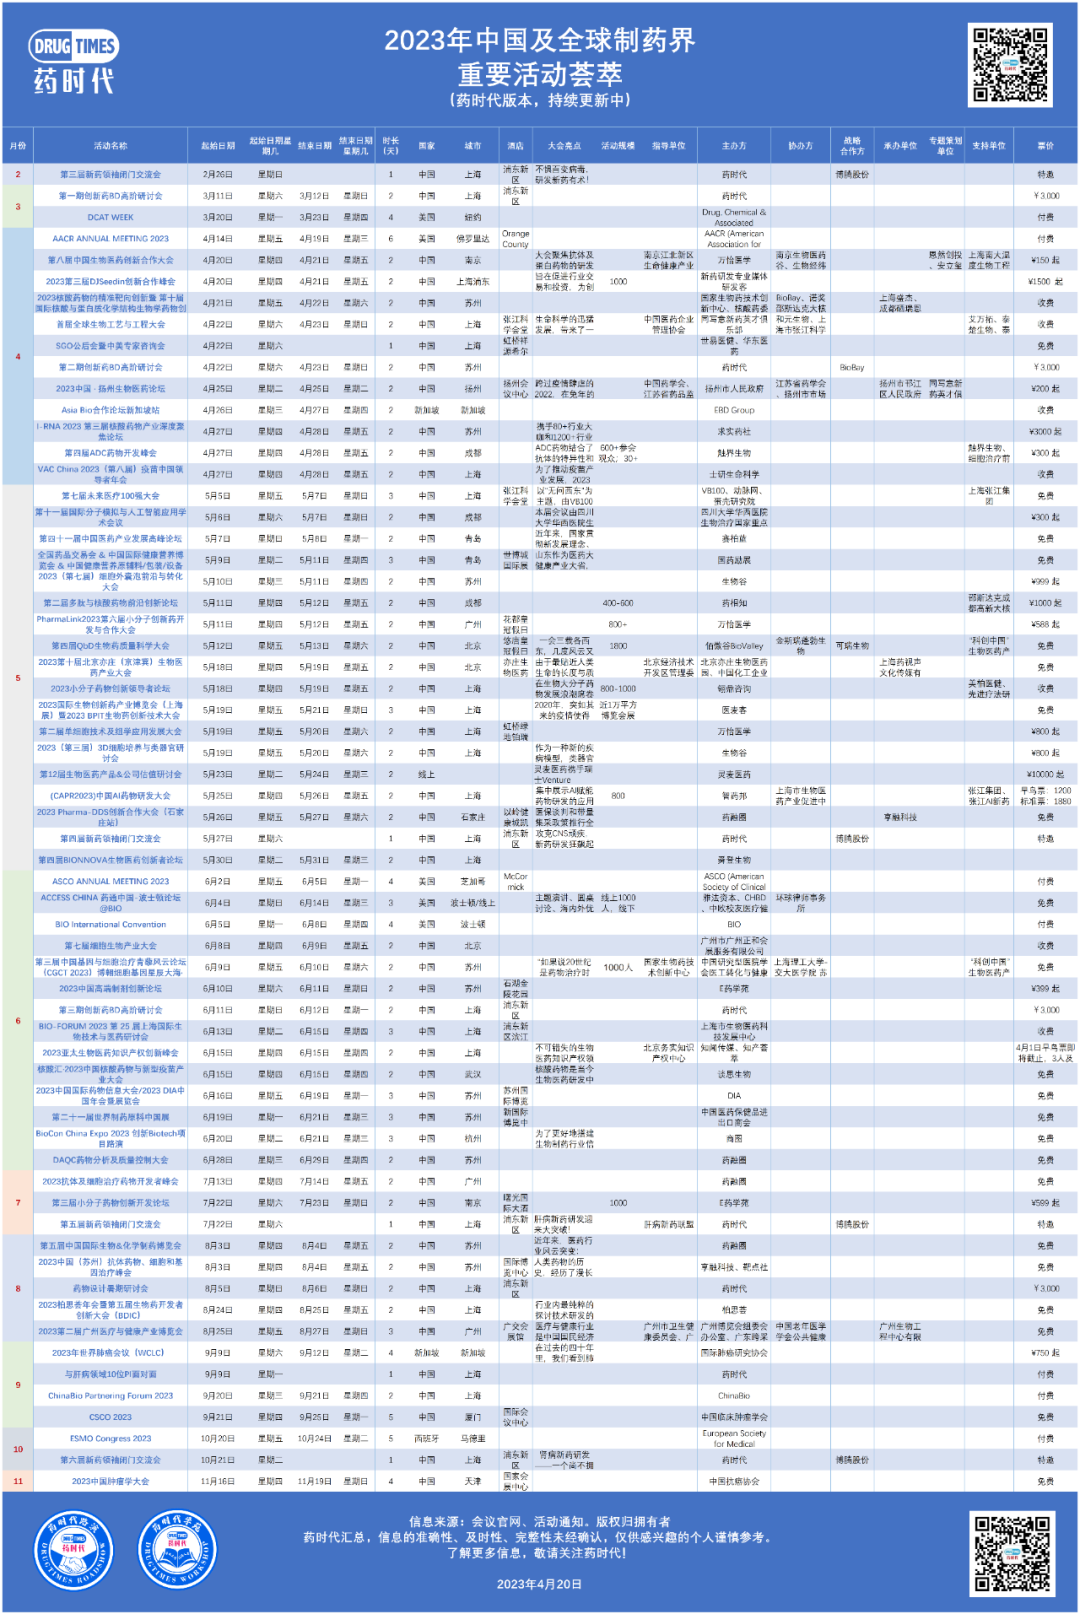Open 2023年世界肺癌会议（WCLC）event
The image size is (1080, 1614).
click(x=110, y=1353)
